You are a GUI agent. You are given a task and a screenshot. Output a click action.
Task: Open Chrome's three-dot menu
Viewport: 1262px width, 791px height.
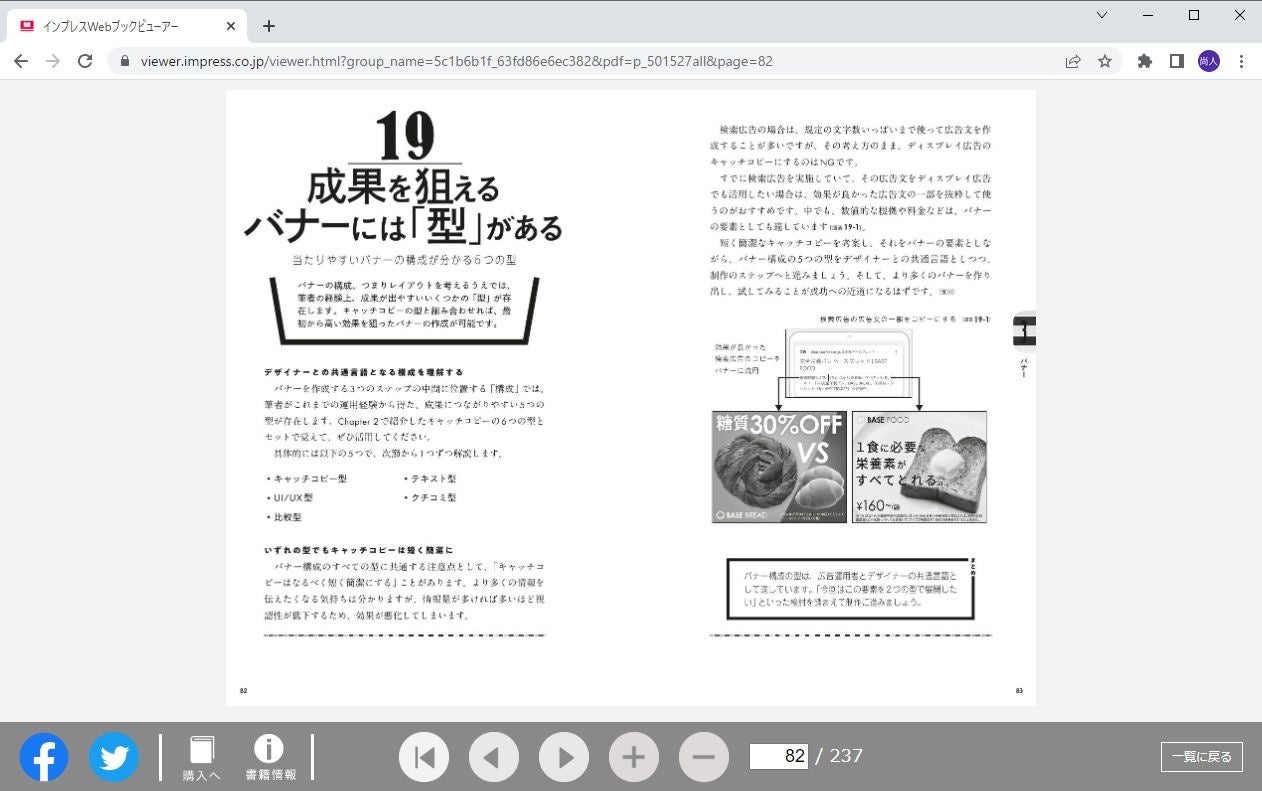[x=1241, y=61]
